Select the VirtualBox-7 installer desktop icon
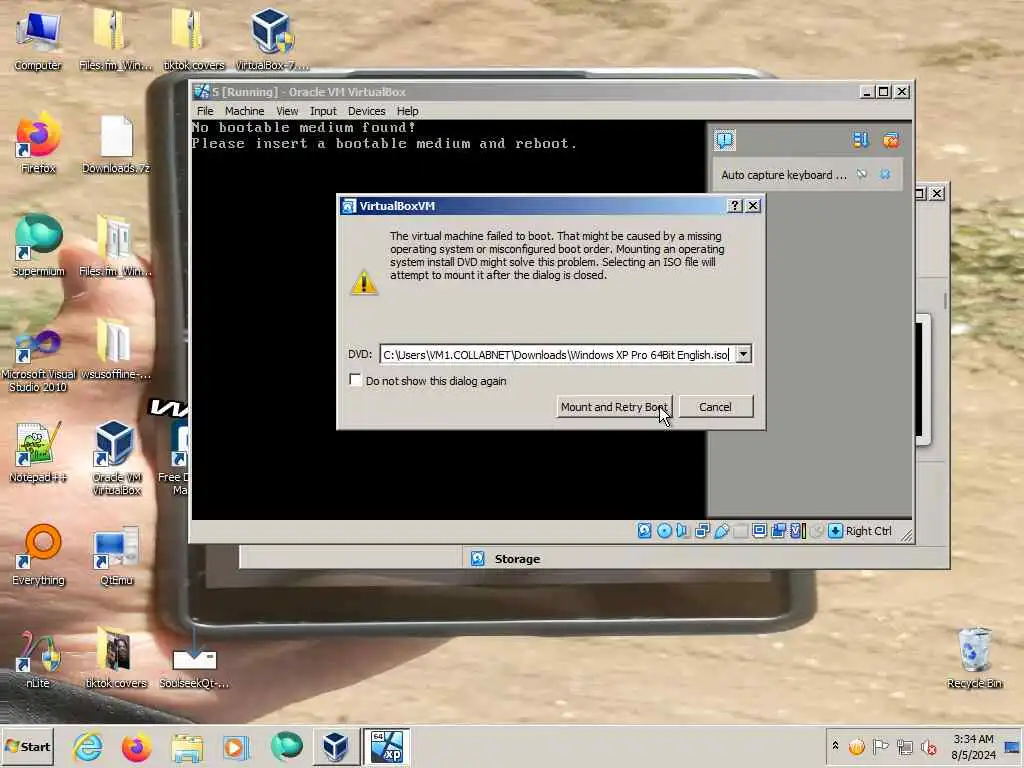Screen dimensions: 1024x768 pyautogui.click(x=271, y=39)
